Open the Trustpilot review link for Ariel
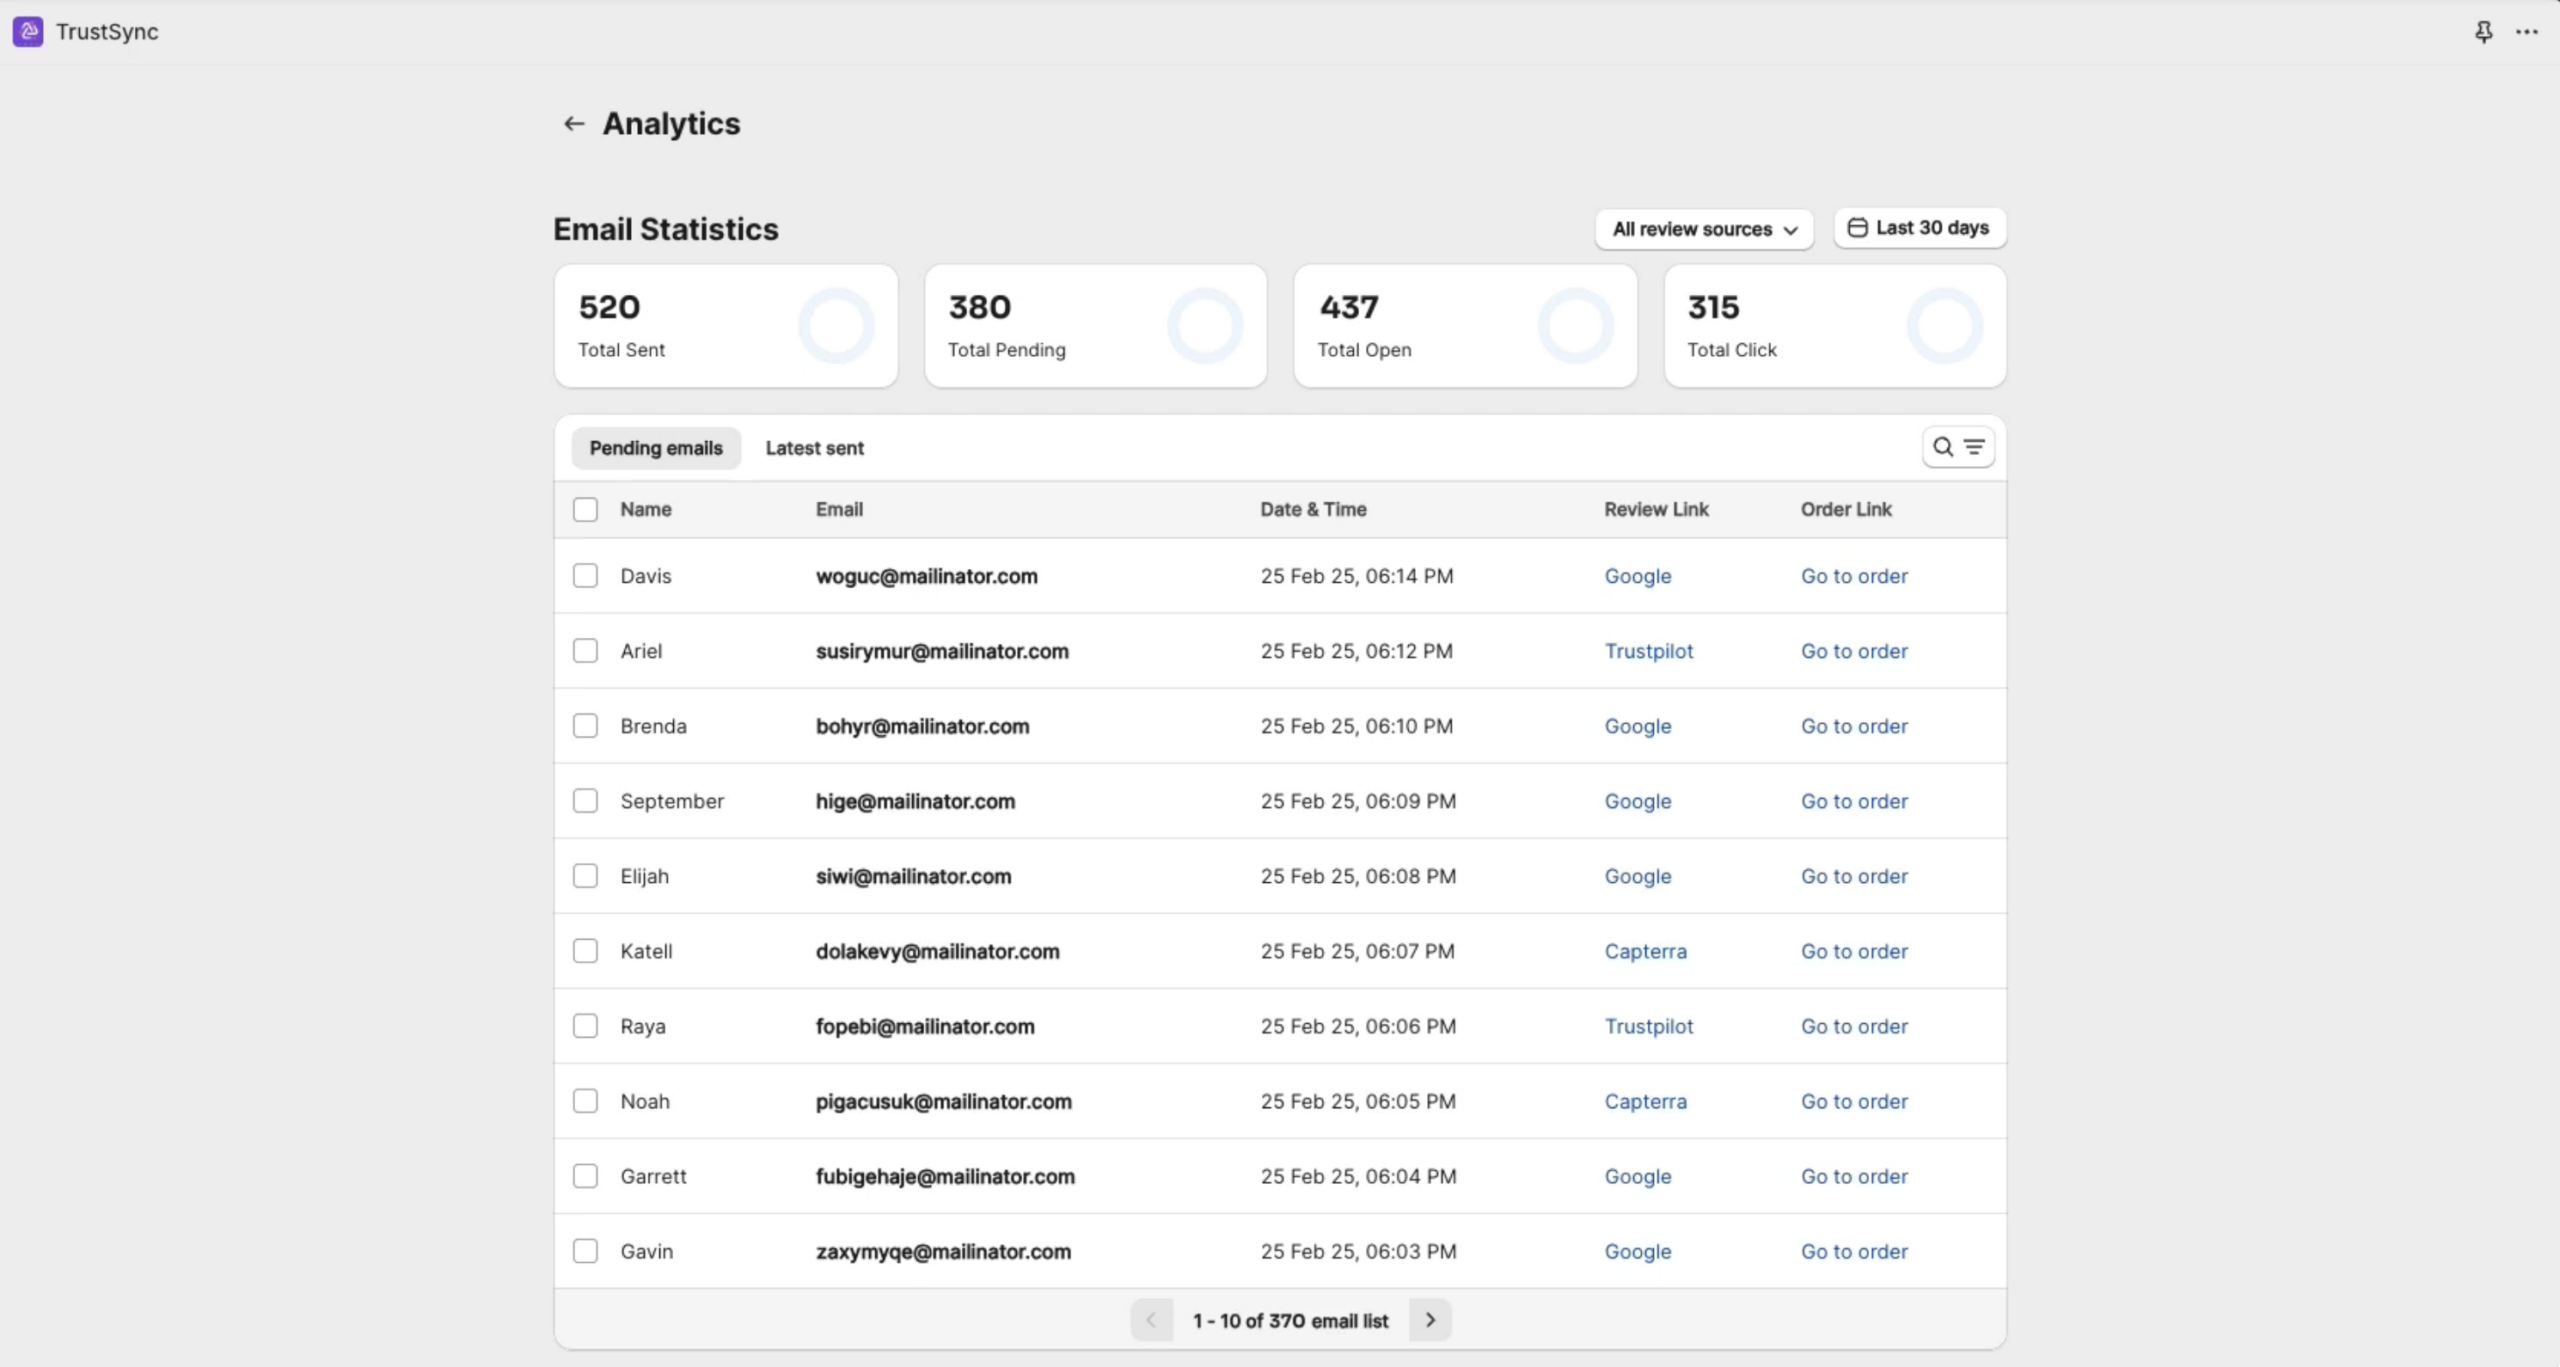Viewport: 2560px width, 1367px height. coord(1649,651)
